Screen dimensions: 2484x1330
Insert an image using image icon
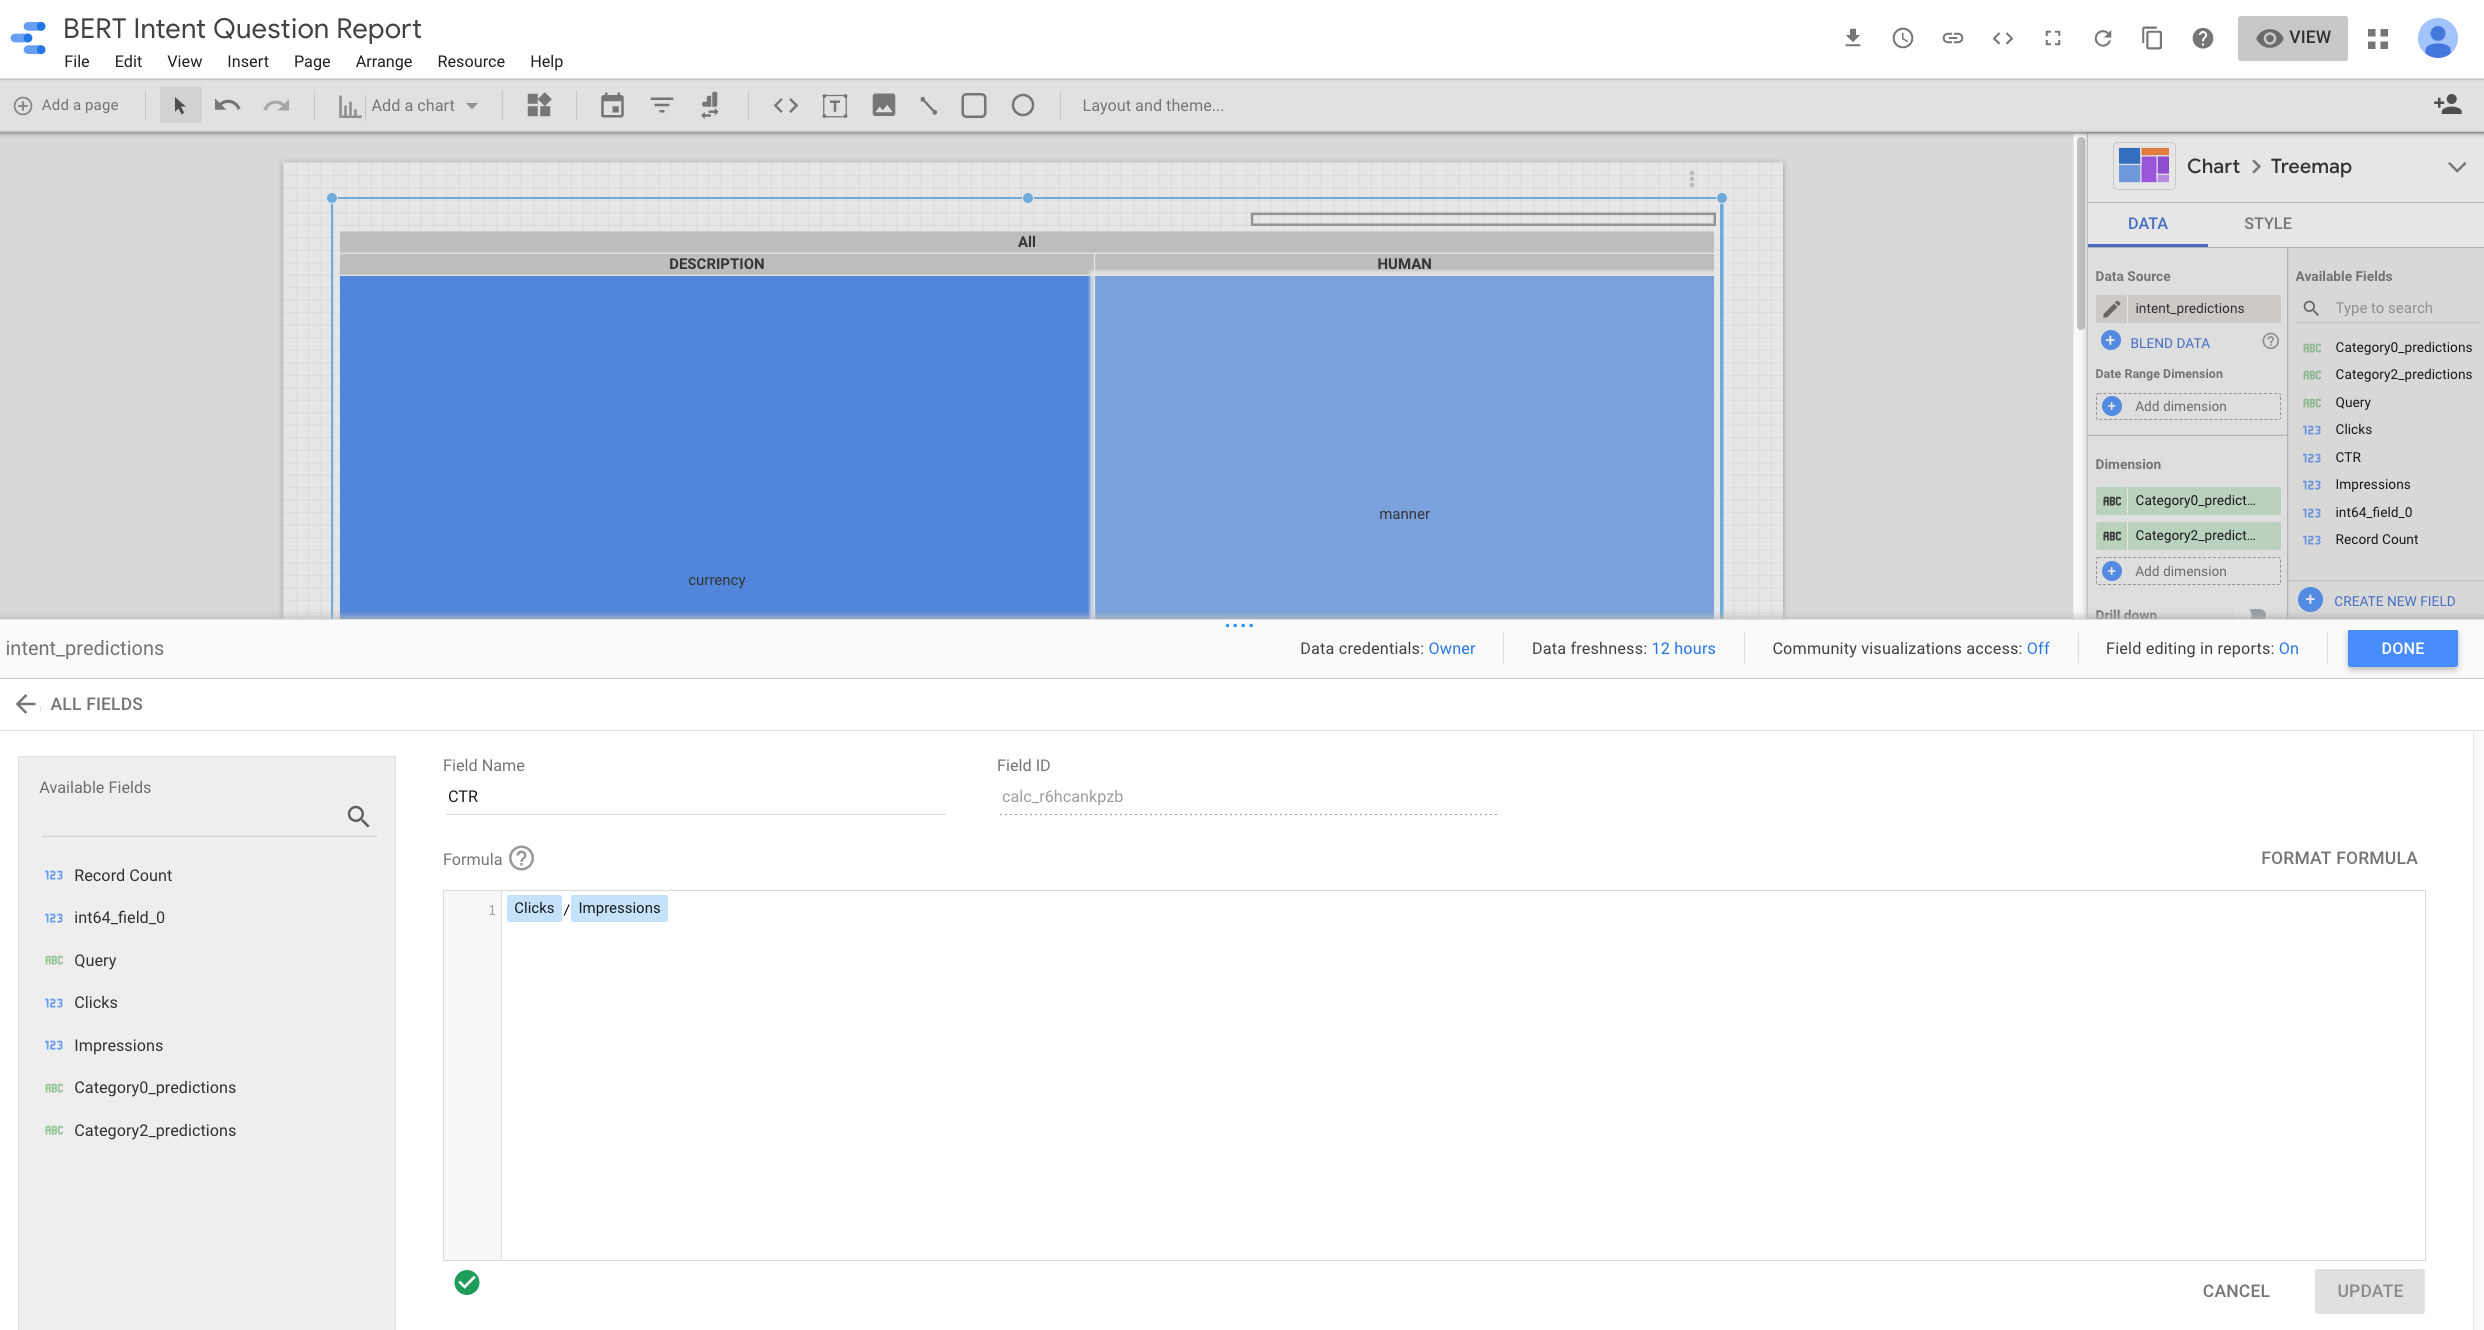tap(883, 105)
